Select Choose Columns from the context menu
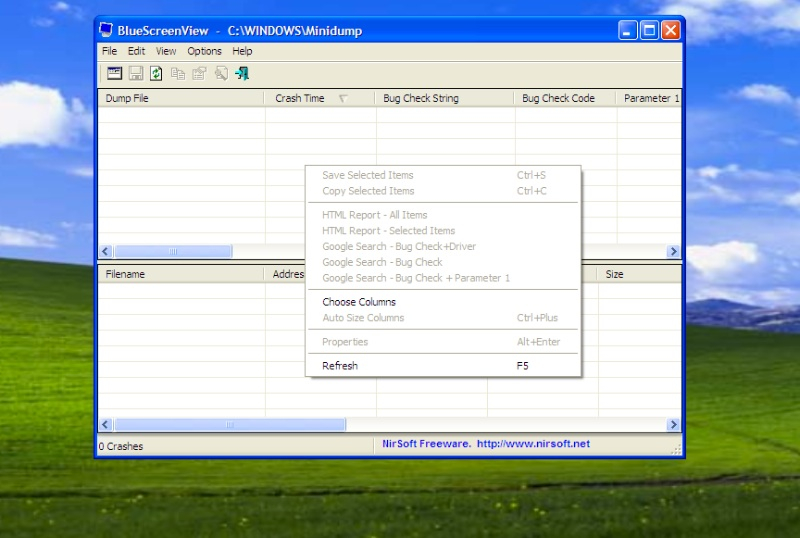Screen dimensions: 800x538 [x=359, y=302]
